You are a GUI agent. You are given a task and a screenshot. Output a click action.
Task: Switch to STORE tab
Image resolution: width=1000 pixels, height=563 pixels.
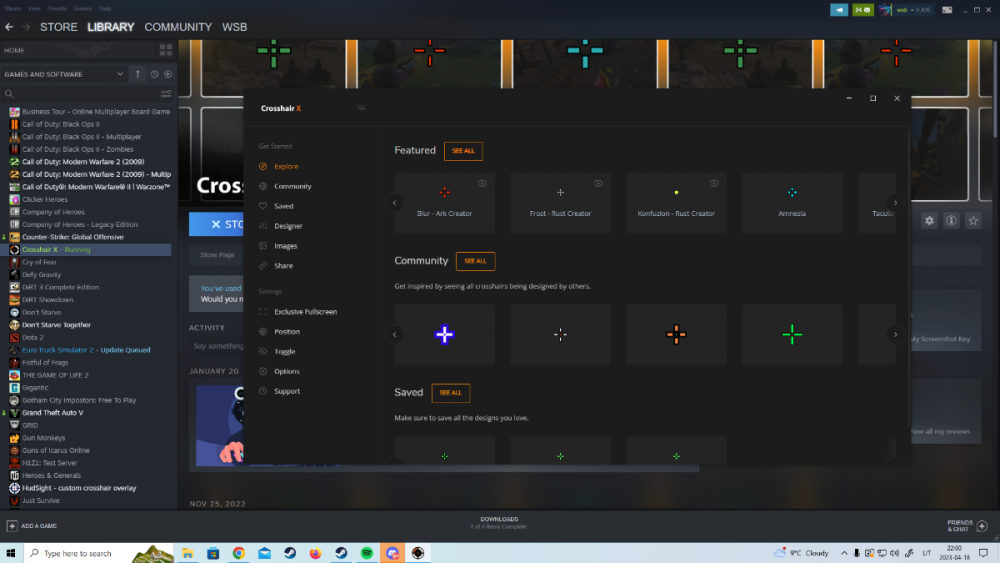(x=59, y=27)
